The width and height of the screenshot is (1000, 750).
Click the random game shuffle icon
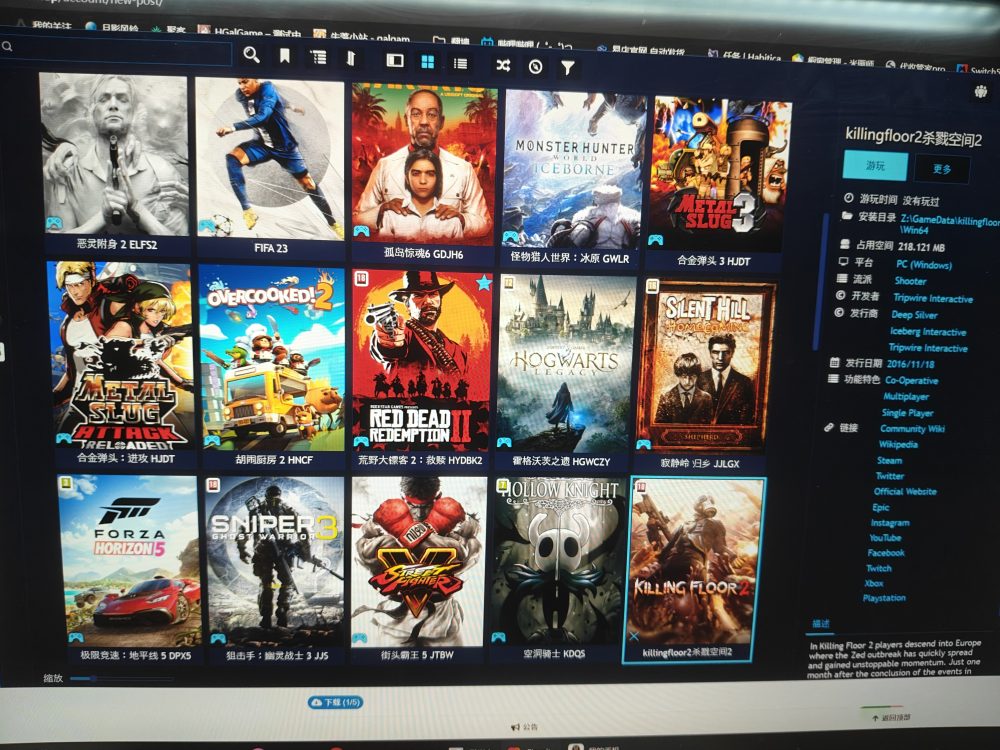[x=503, y=65]
